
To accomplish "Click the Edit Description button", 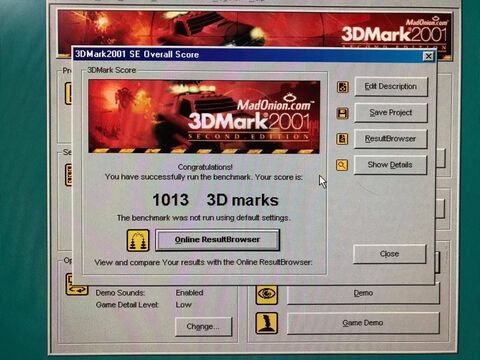I will click(x=390, y=87).
